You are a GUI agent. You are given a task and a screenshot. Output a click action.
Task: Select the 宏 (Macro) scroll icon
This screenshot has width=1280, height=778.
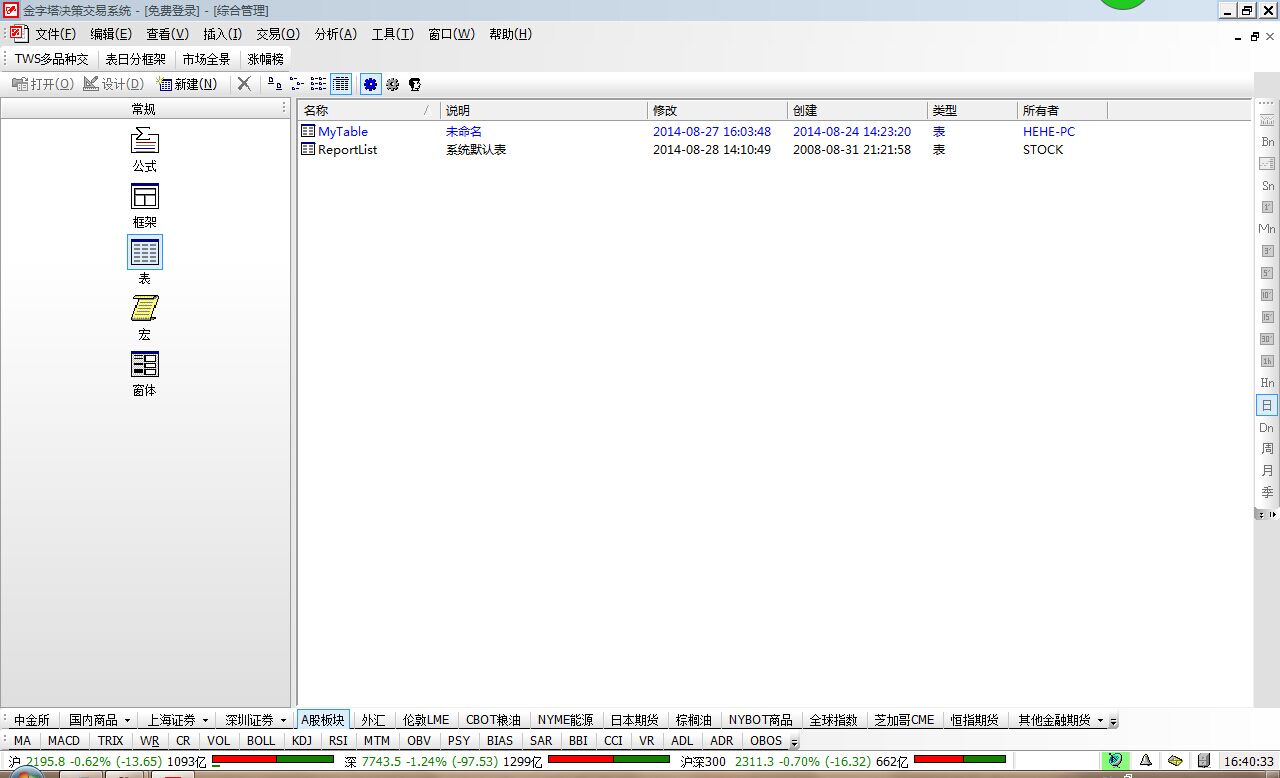(x=144, y=308)
